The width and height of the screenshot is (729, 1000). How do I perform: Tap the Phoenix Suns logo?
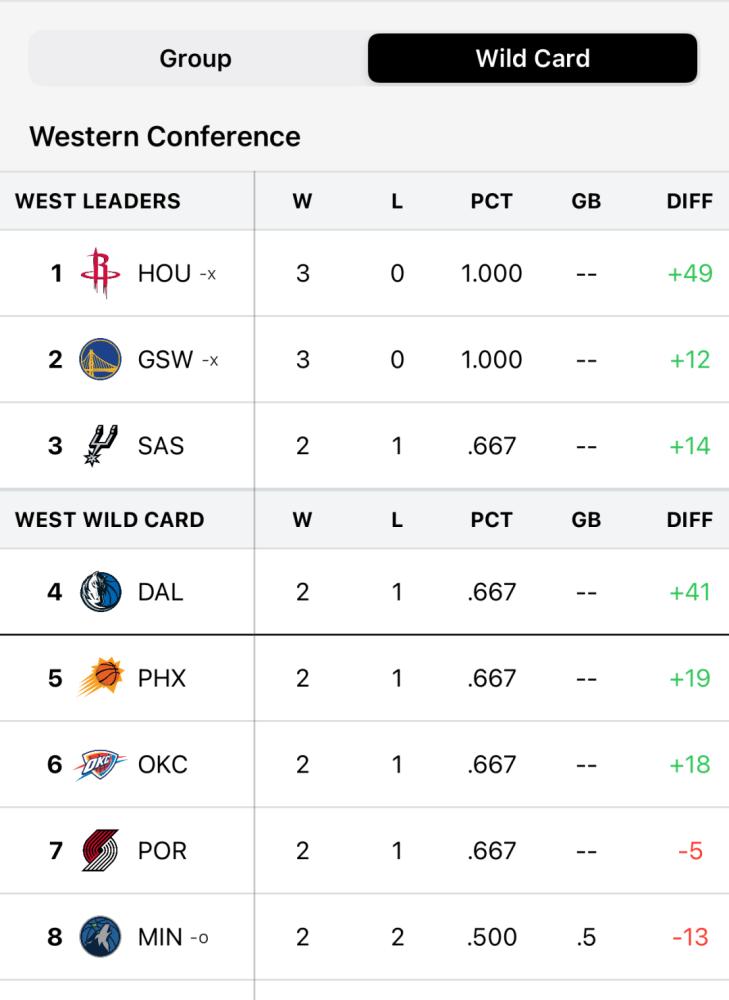(x=101, y=677)
